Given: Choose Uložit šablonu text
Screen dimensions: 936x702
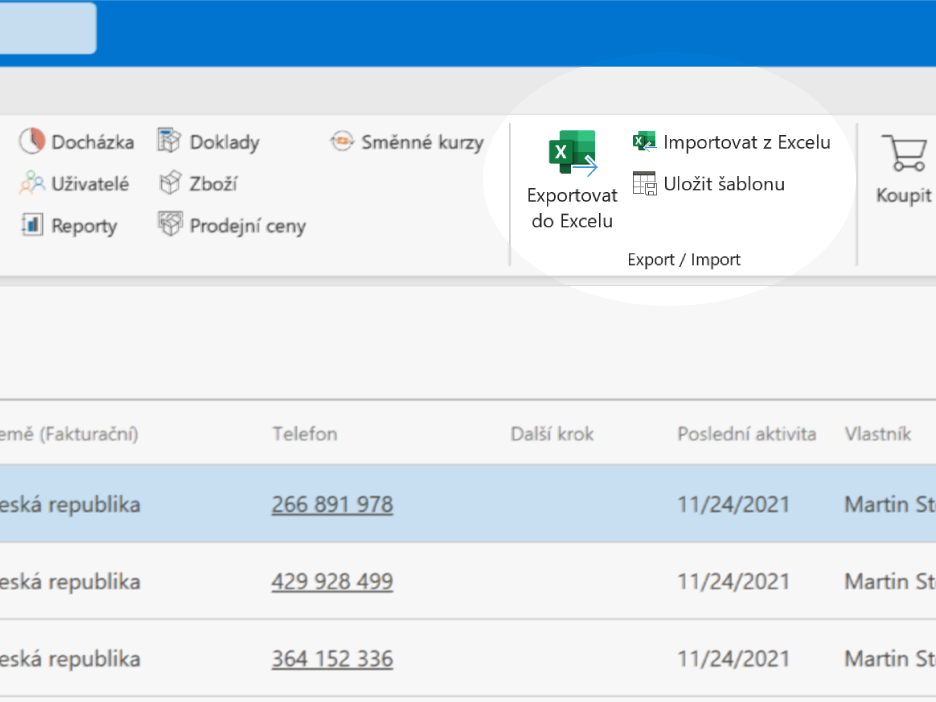Looking at the screenshot, I should (724, 184).
